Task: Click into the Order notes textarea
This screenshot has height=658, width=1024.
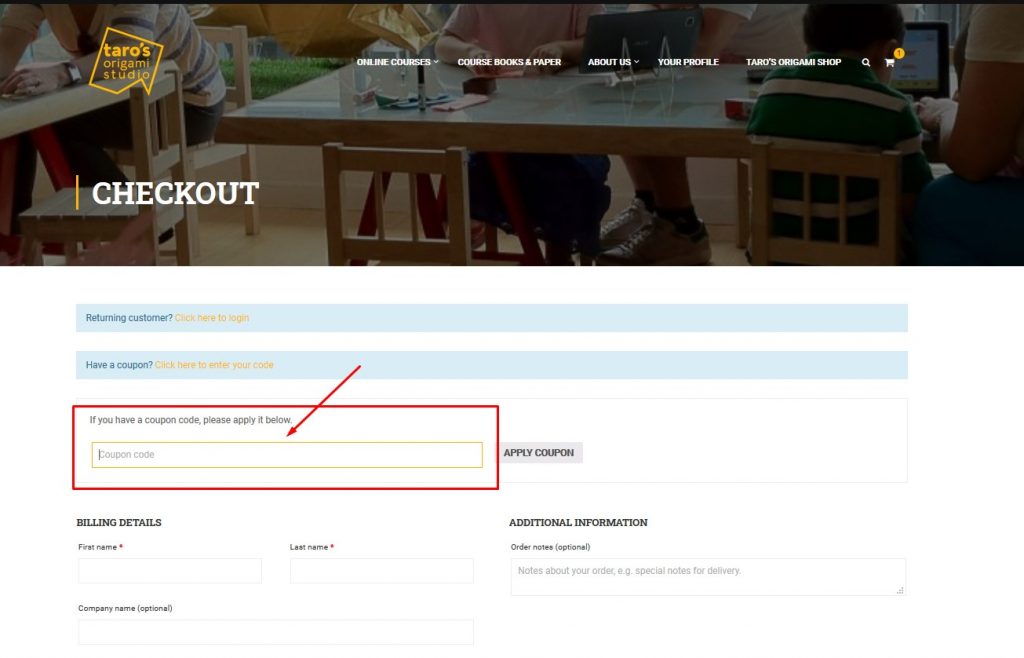Action: [x=707, y=577]
